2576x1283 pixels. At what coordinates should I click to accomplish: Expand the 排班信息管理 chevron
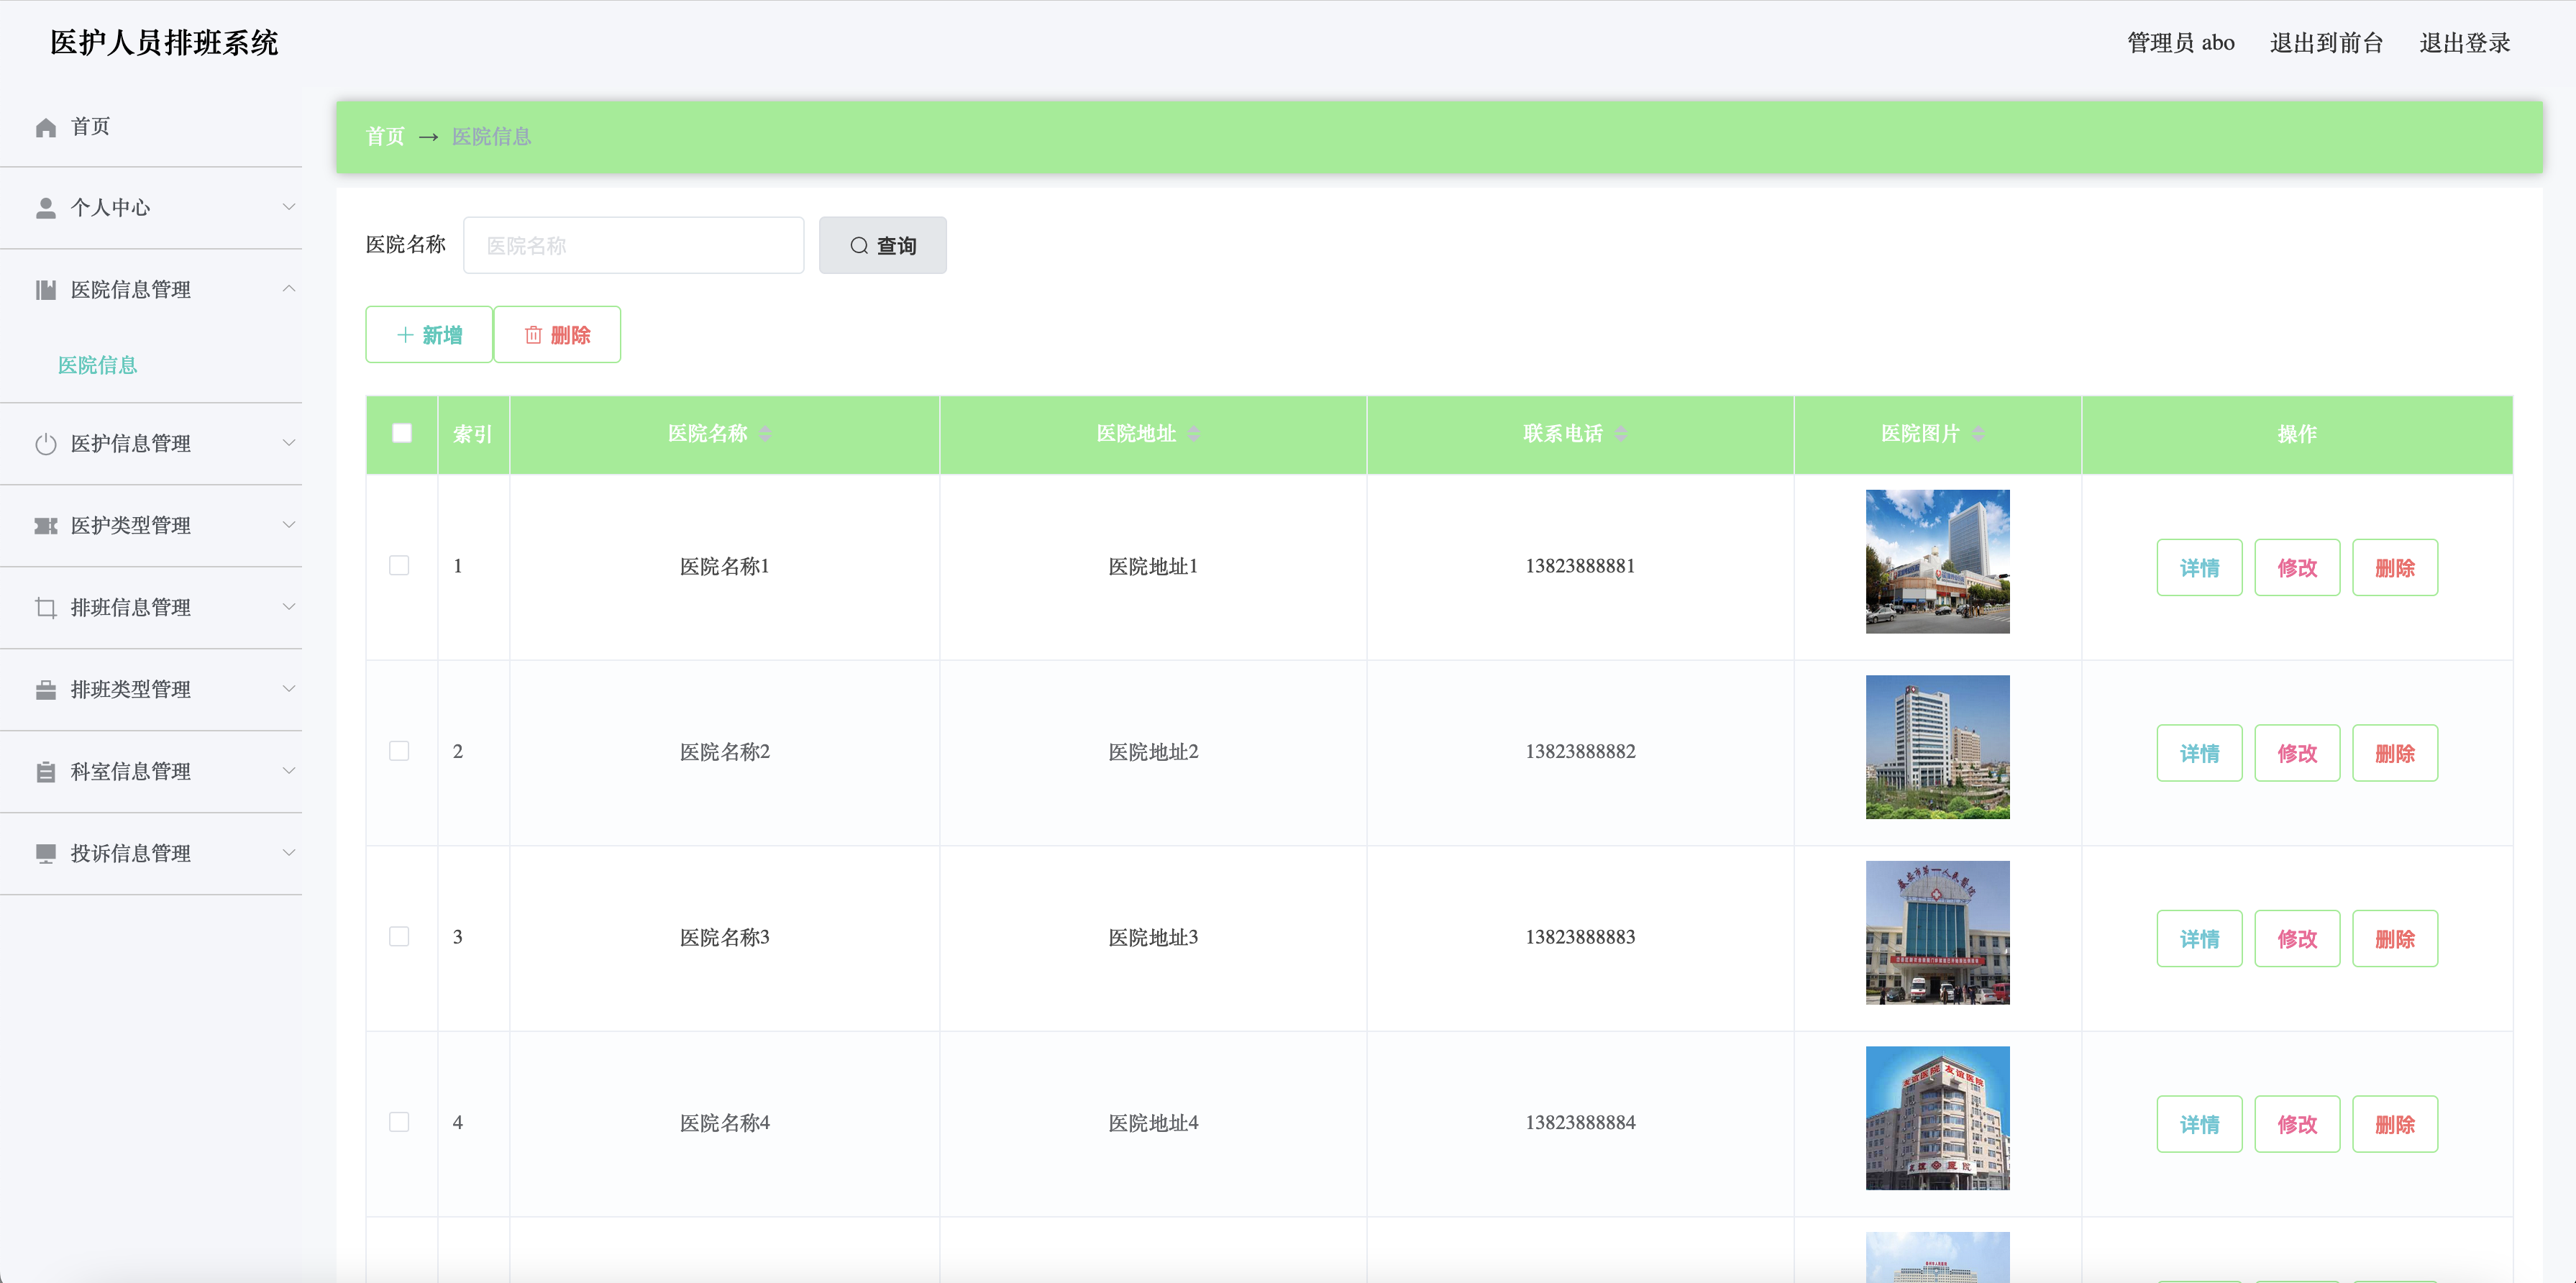pyautogui.click(x=289, y=607)
